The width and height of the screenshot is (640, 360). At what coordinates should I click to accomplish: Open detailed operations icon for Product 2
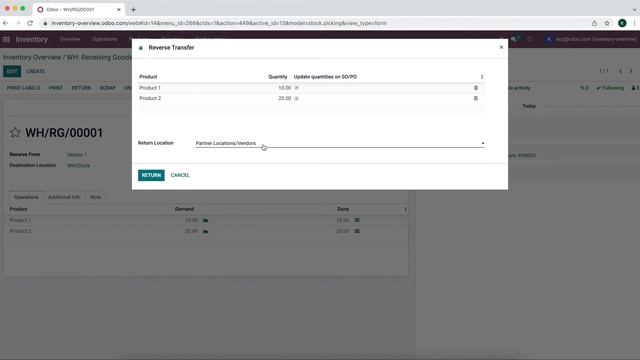357,231
